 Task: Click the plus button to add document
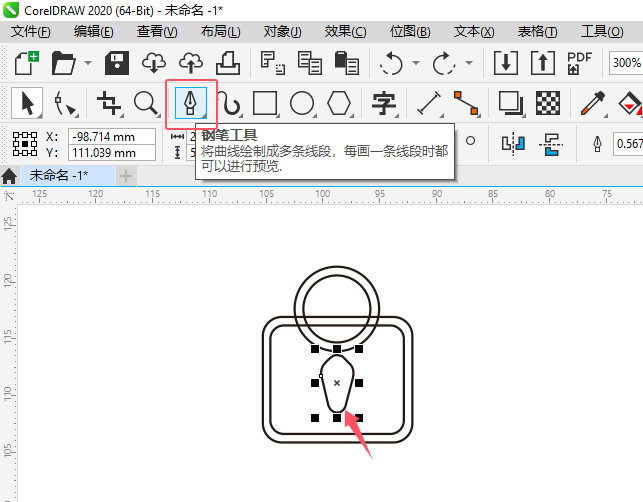tap(126, 176)
